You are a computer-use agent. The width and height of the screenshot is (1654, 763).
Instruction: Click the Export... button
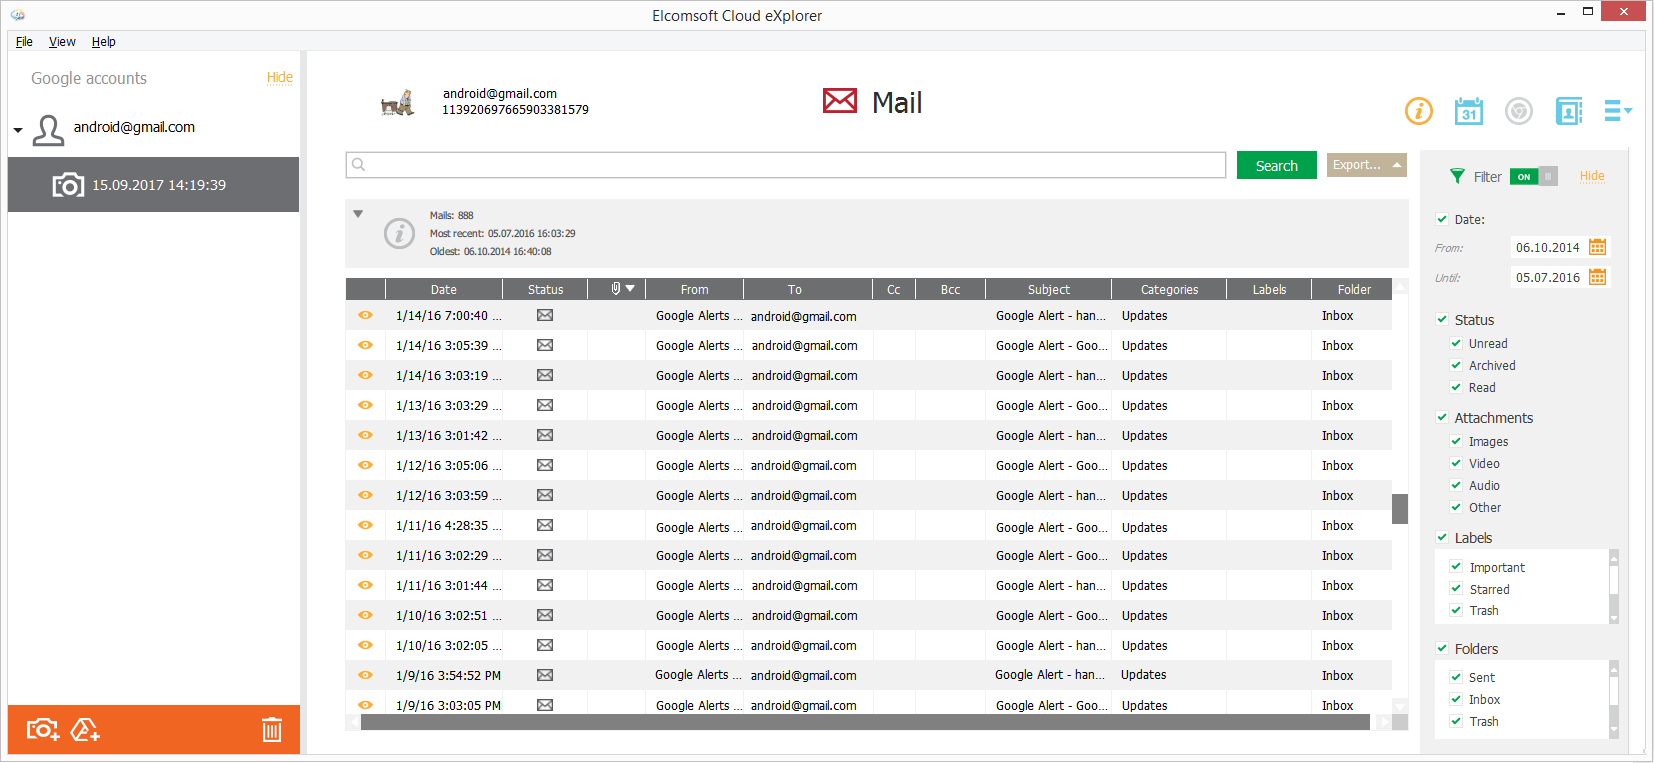(x=1366, y=165)
